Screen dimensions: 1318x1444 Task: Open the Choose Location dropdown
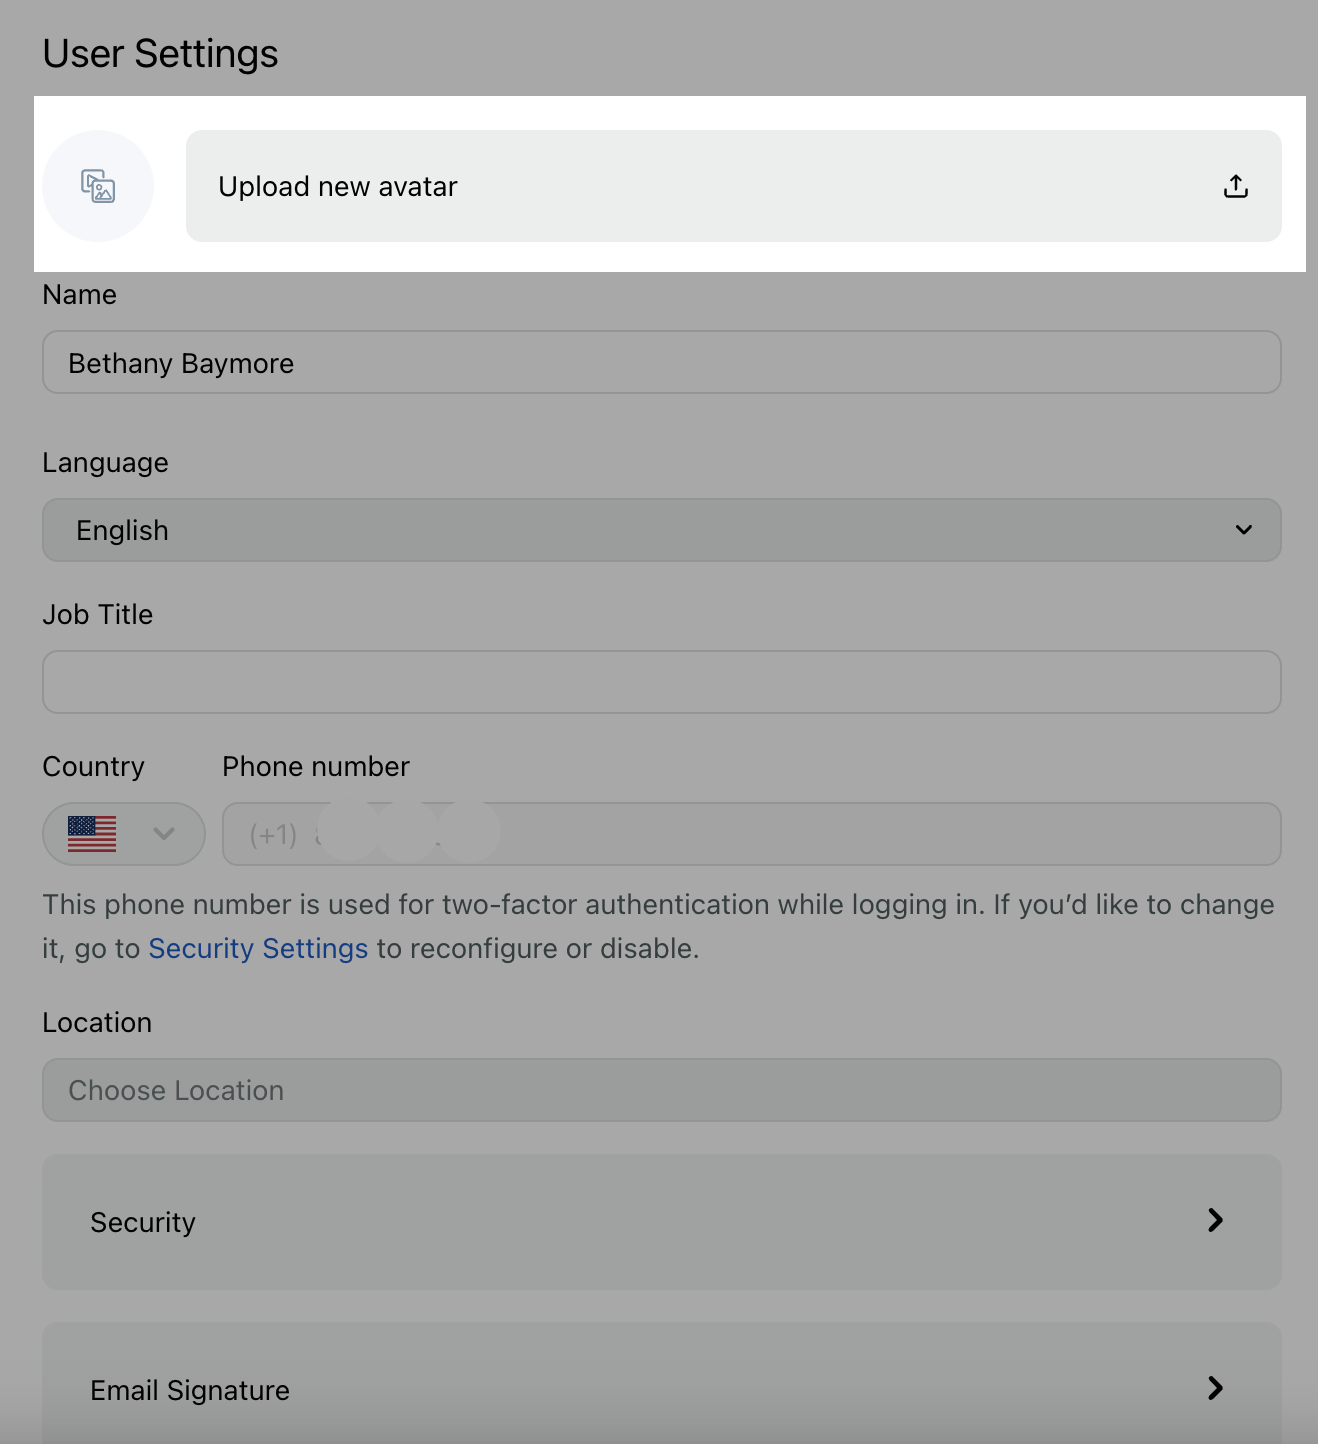(662, 1090)
